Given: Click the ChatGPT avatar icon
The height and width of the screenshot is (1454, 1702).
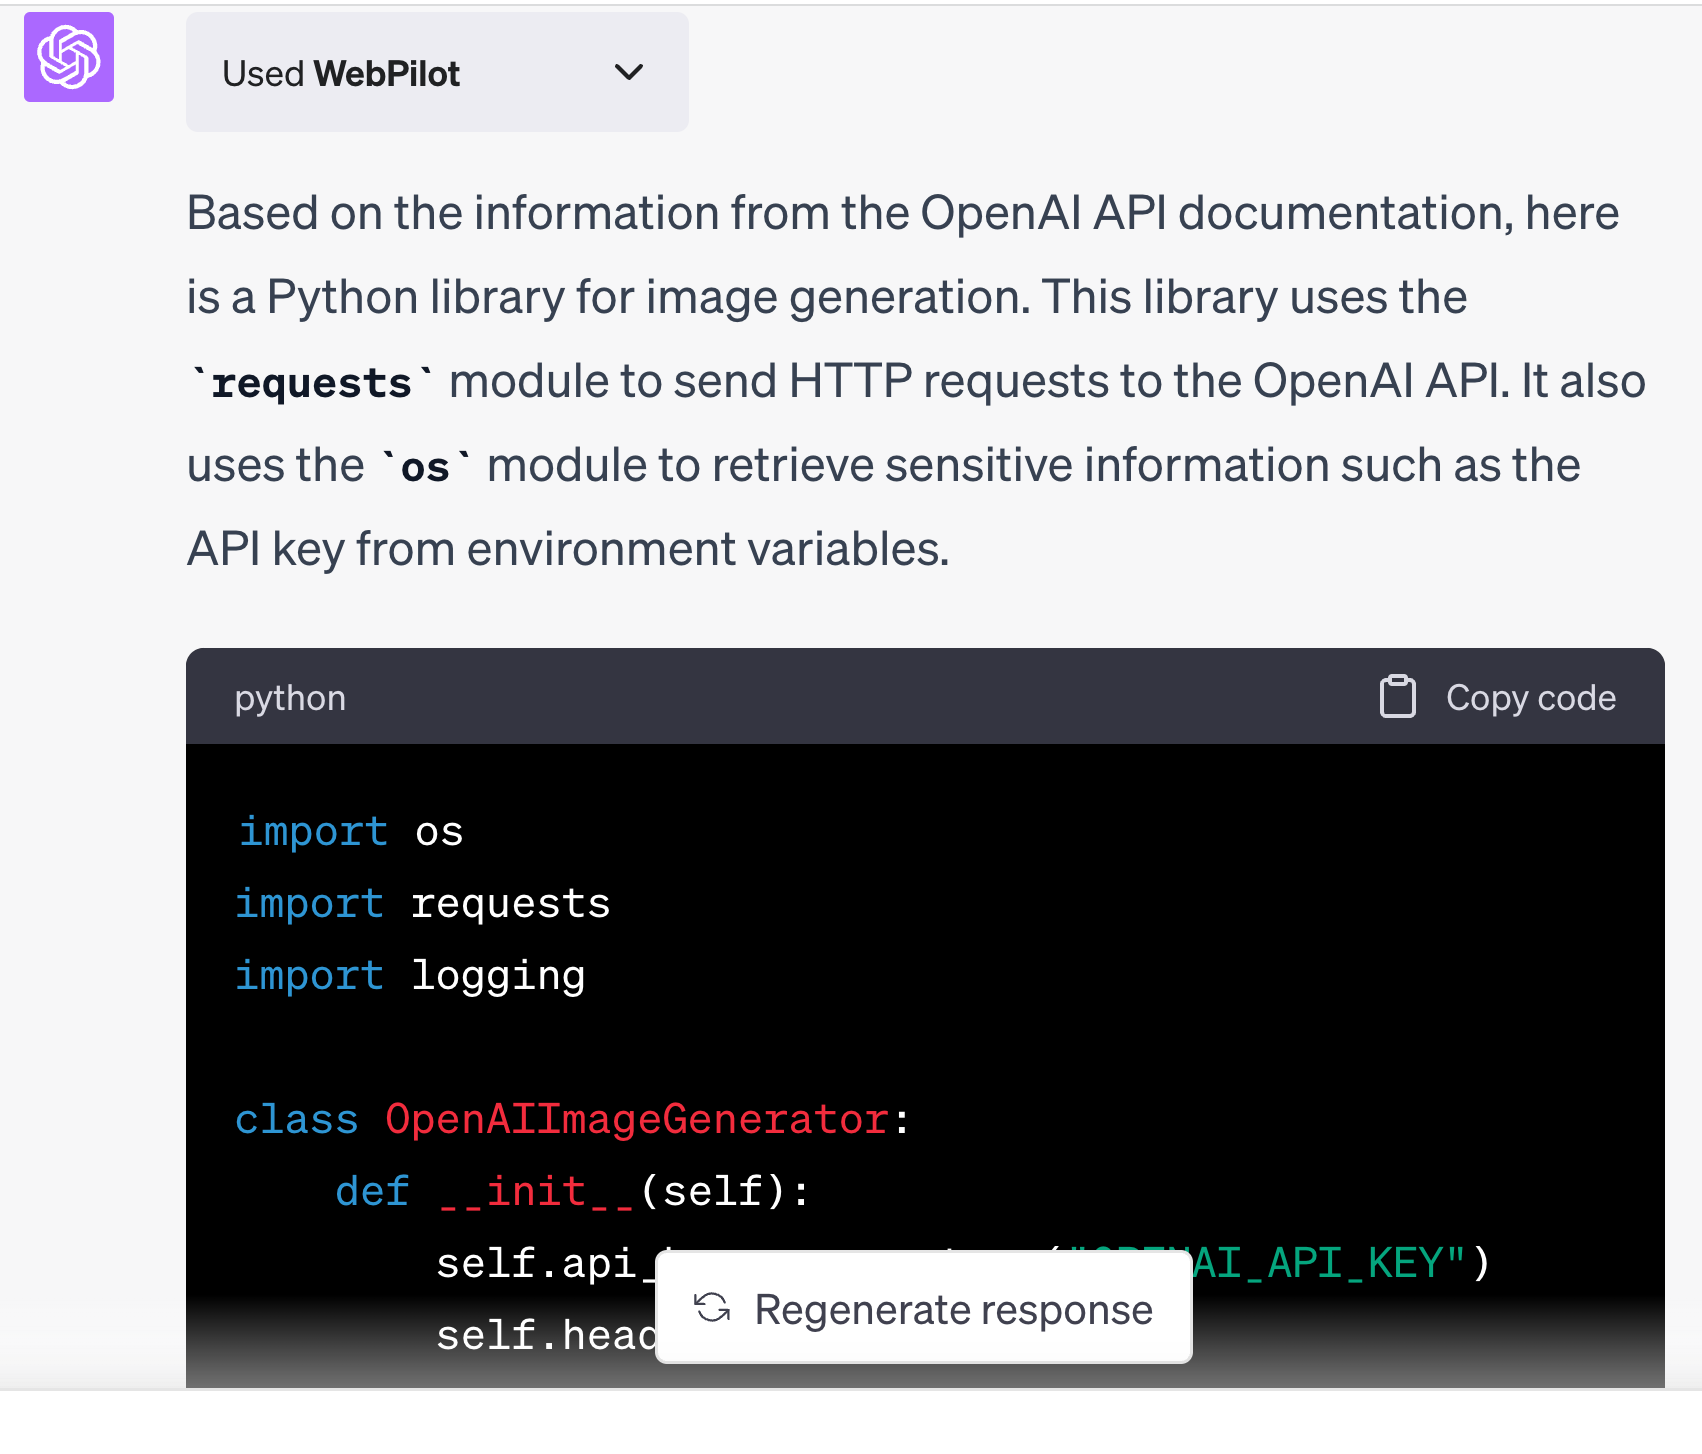Looking at the screenshot, I should 69,57.
